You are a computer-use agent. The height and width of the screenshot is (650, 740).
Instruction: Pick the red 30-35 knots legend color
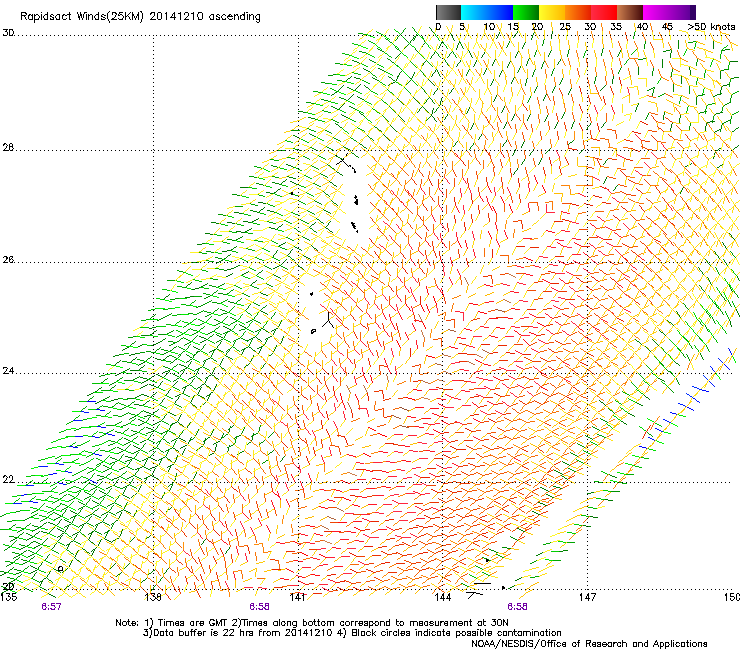coord(604,12)
